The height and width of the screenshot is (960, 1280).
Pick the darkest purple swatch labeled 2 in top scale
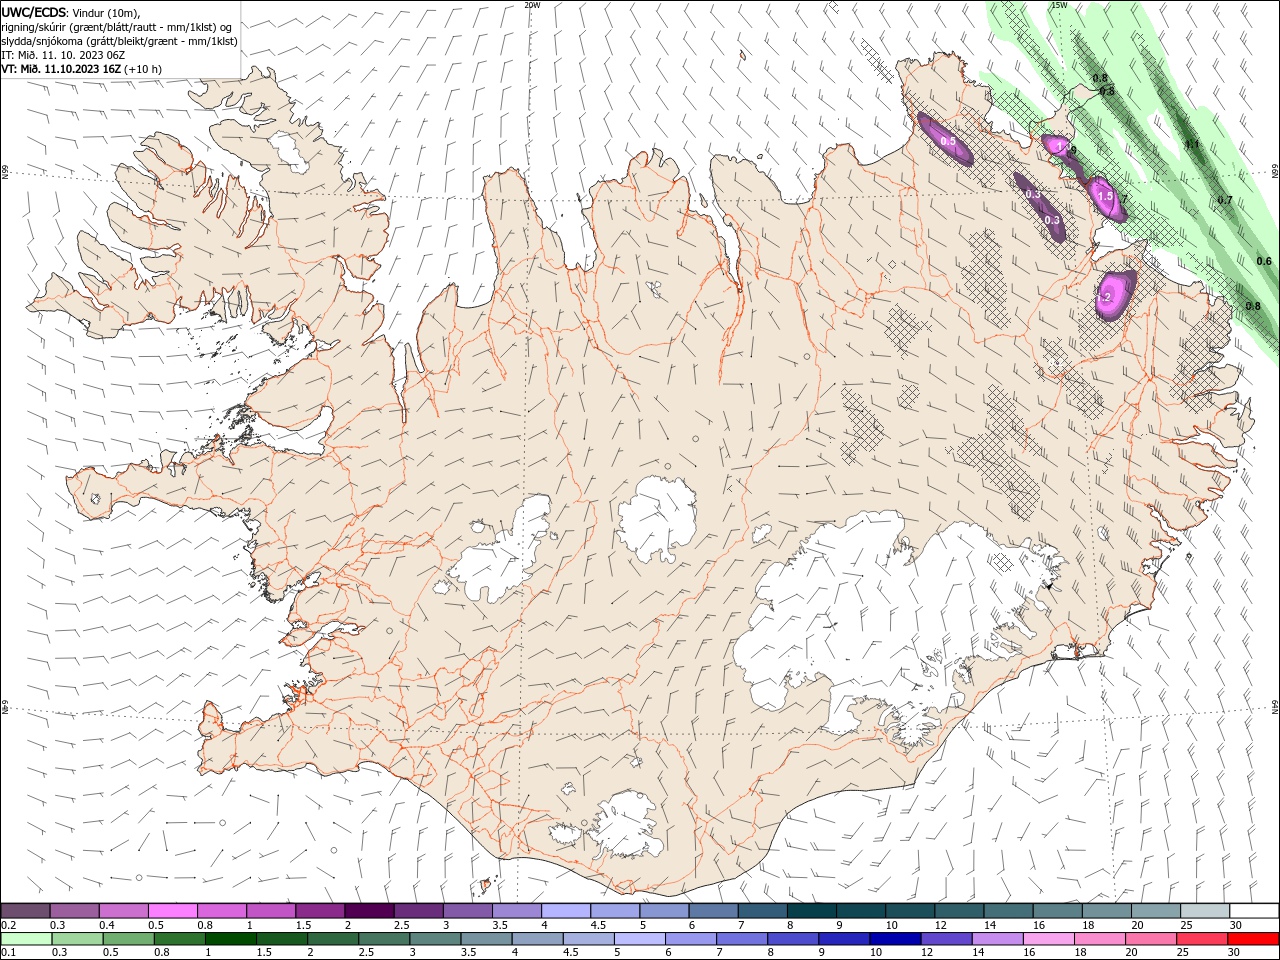pos(368,910)
